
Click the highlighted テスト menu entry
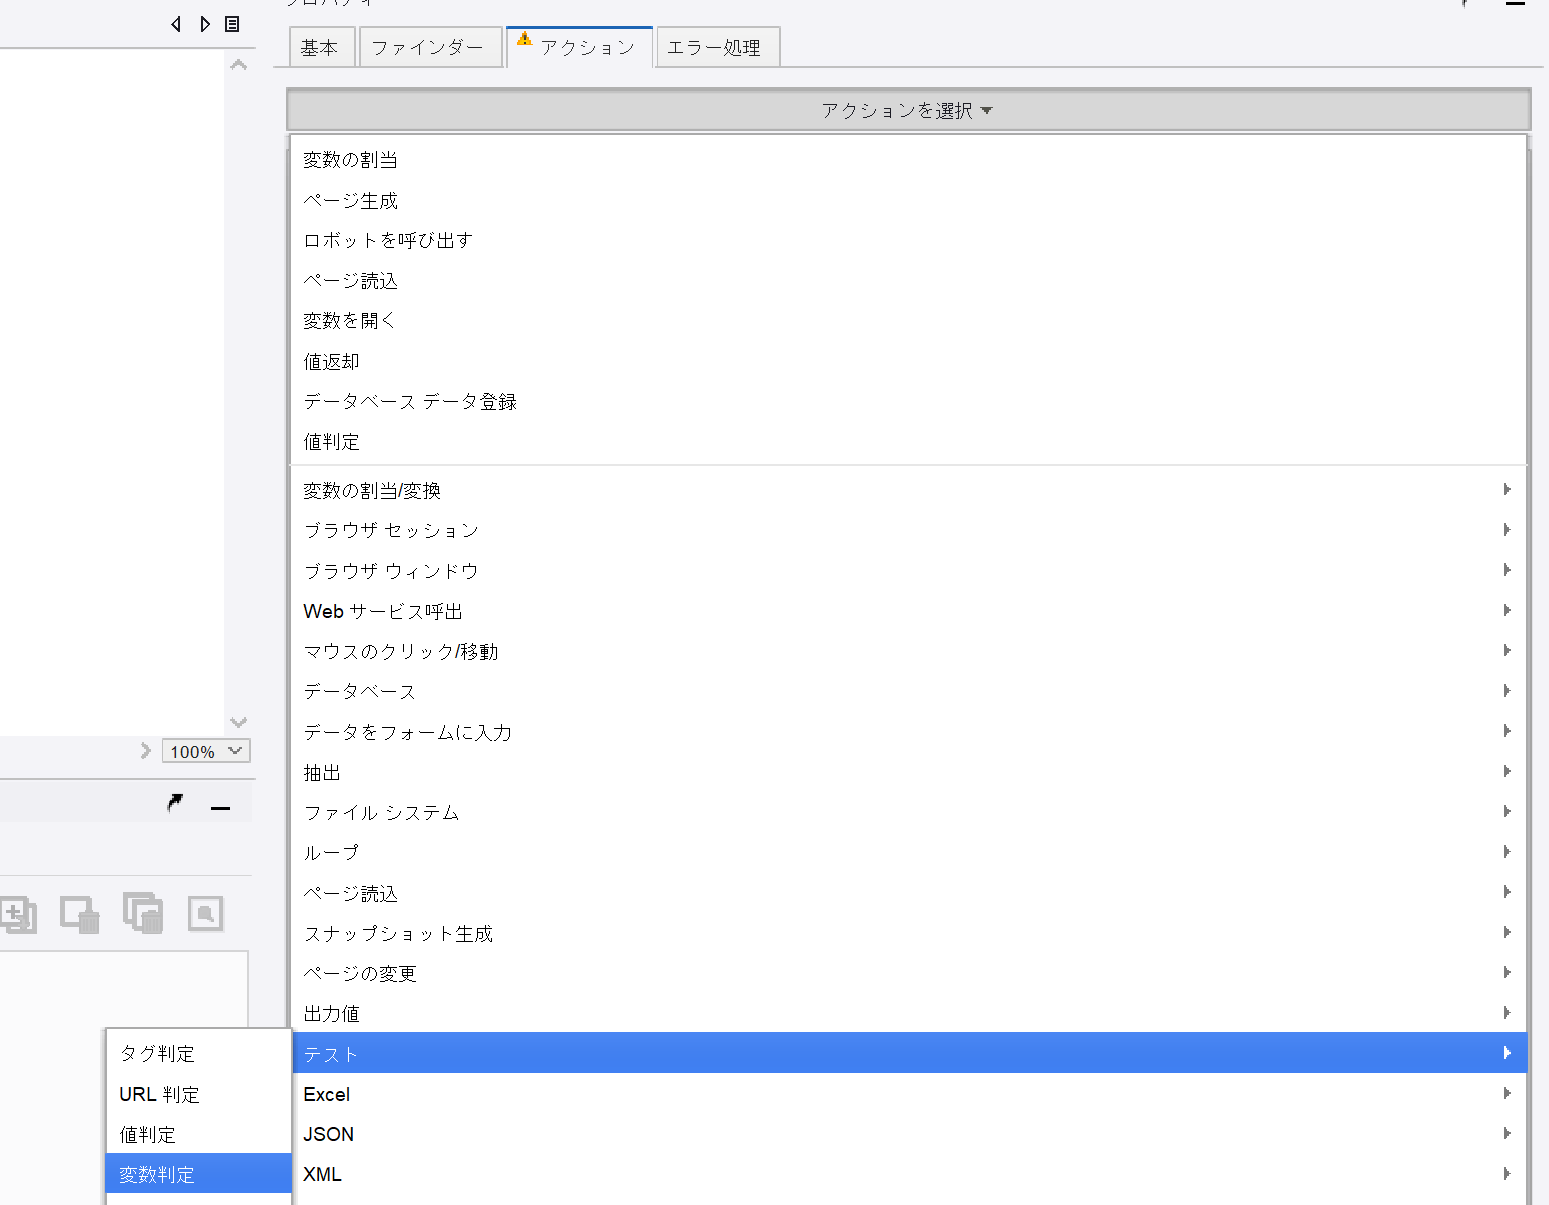(908, 1053)
